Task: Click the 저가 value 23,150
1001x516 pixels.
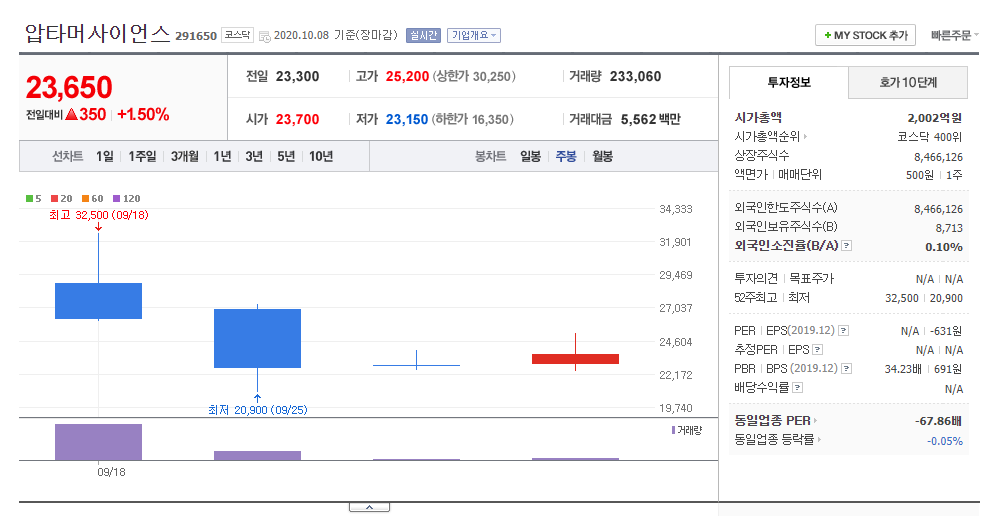Action: [407, 119]
